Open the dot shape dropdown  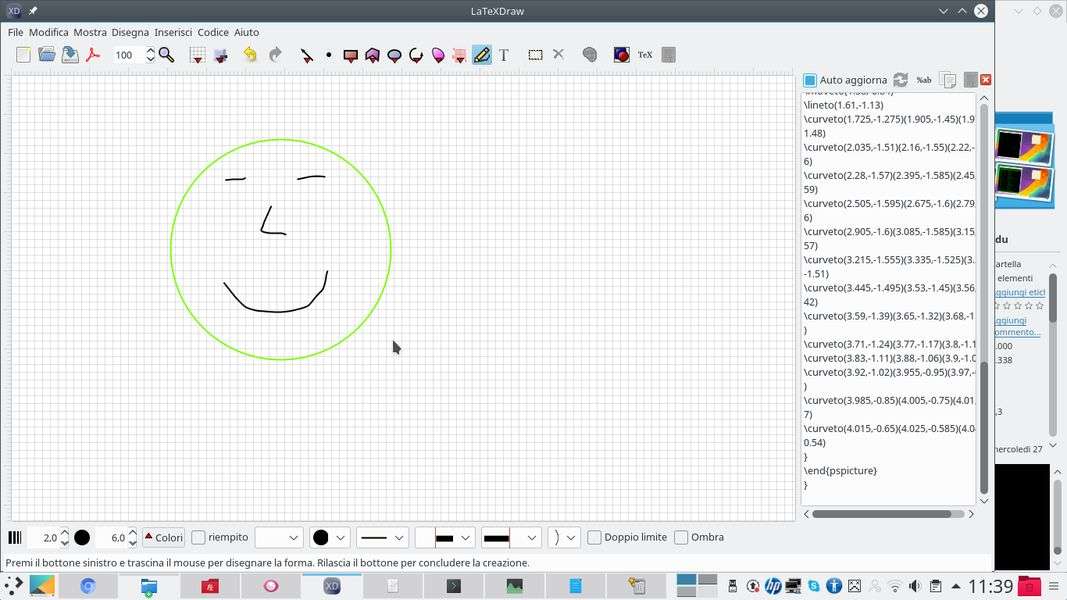[329, 537]
